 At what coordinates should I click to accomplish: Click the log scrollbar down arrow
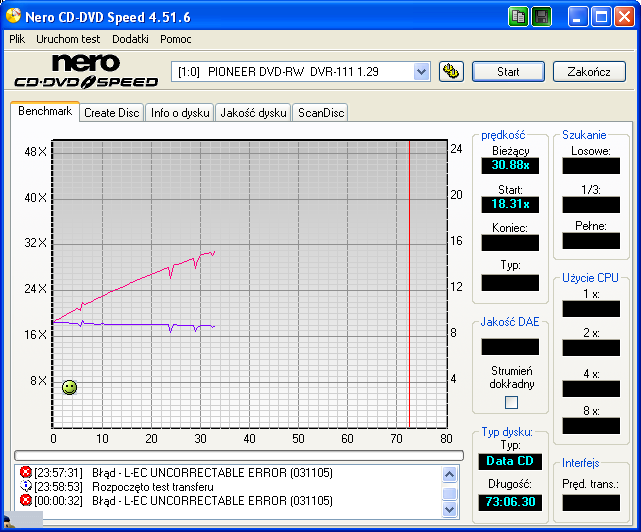point(449,510)
